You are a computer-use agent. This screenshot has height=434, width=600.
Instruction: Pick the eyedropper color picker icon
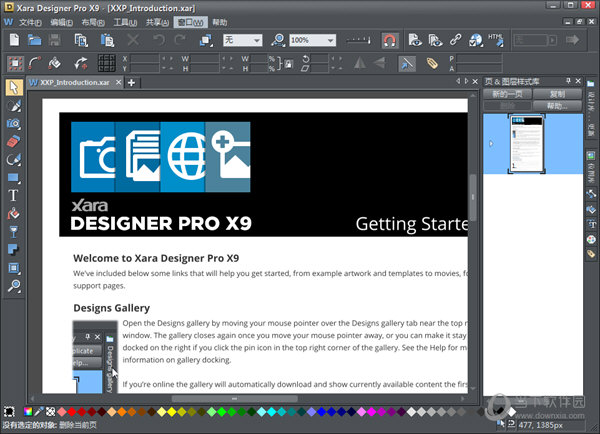39,411
